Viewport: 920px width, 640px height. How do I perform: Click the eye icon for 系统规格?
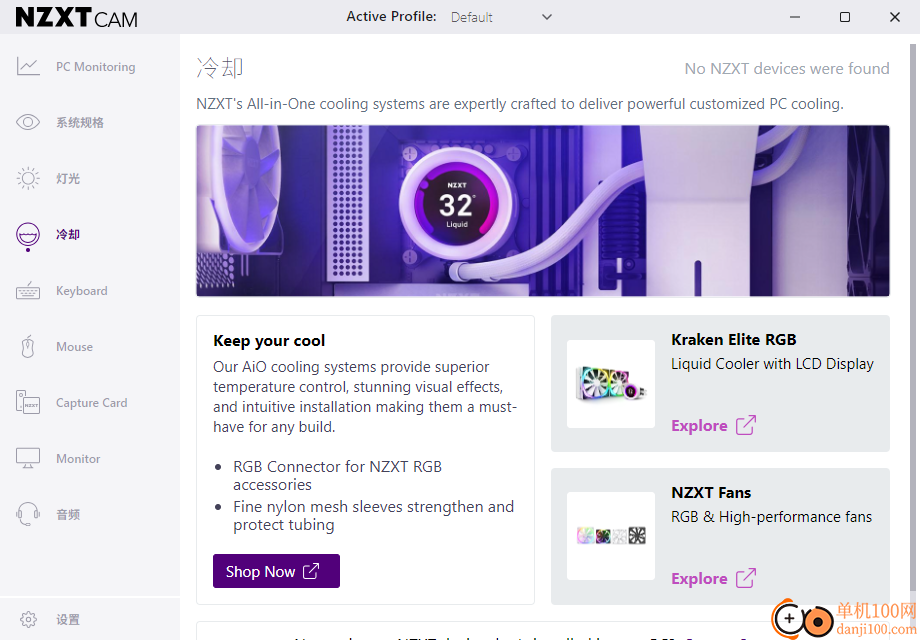pyautogui.click(x=28, y=122)
